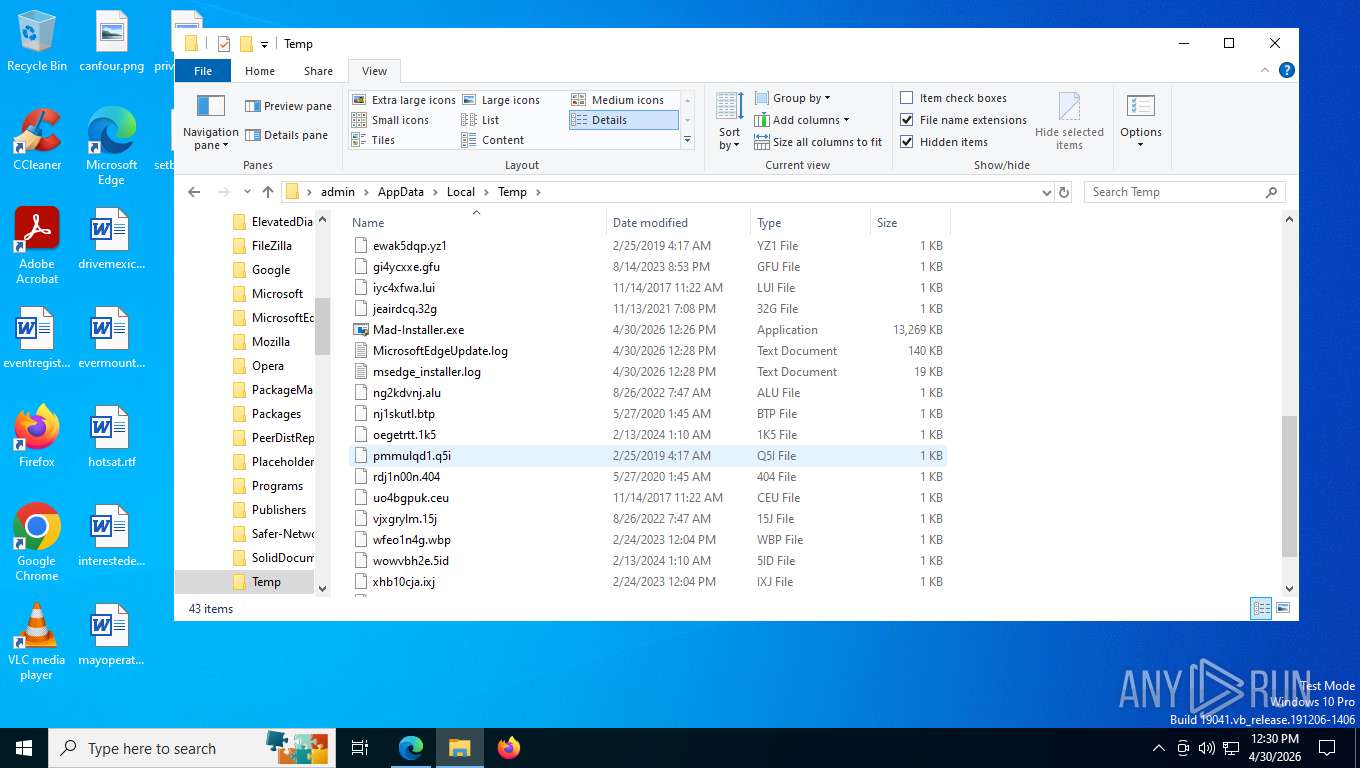Click admin in the address path

[338, 192]
